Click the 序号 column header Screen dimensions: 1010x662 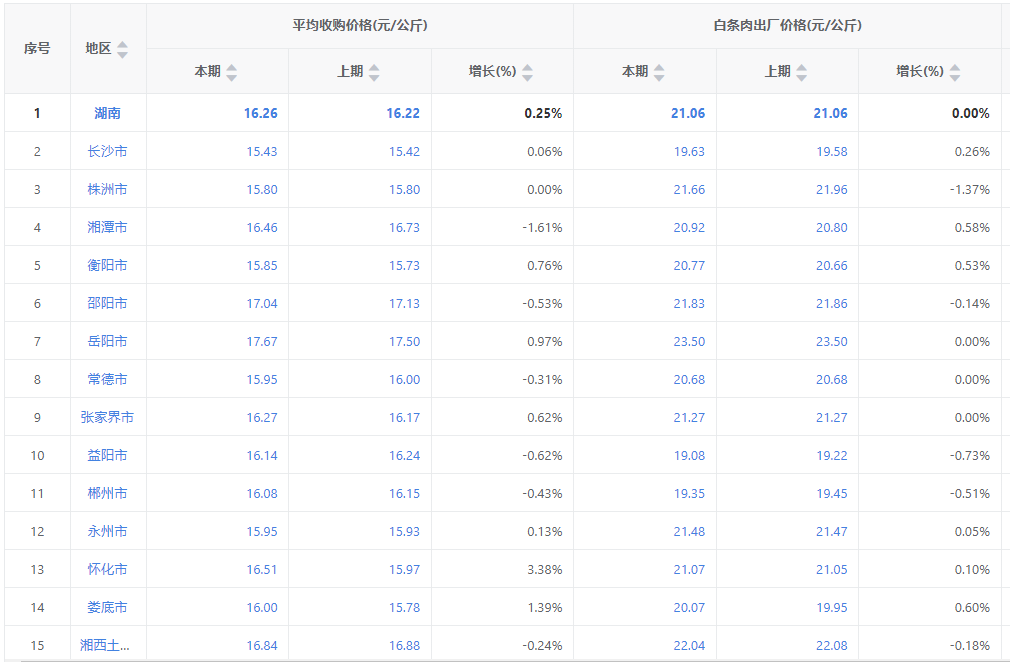37,48
